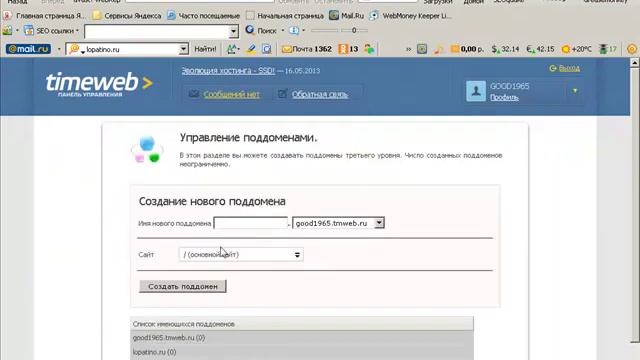
Task: Expand hidden toolbar items chevron
Action: [x=408, y=49]
